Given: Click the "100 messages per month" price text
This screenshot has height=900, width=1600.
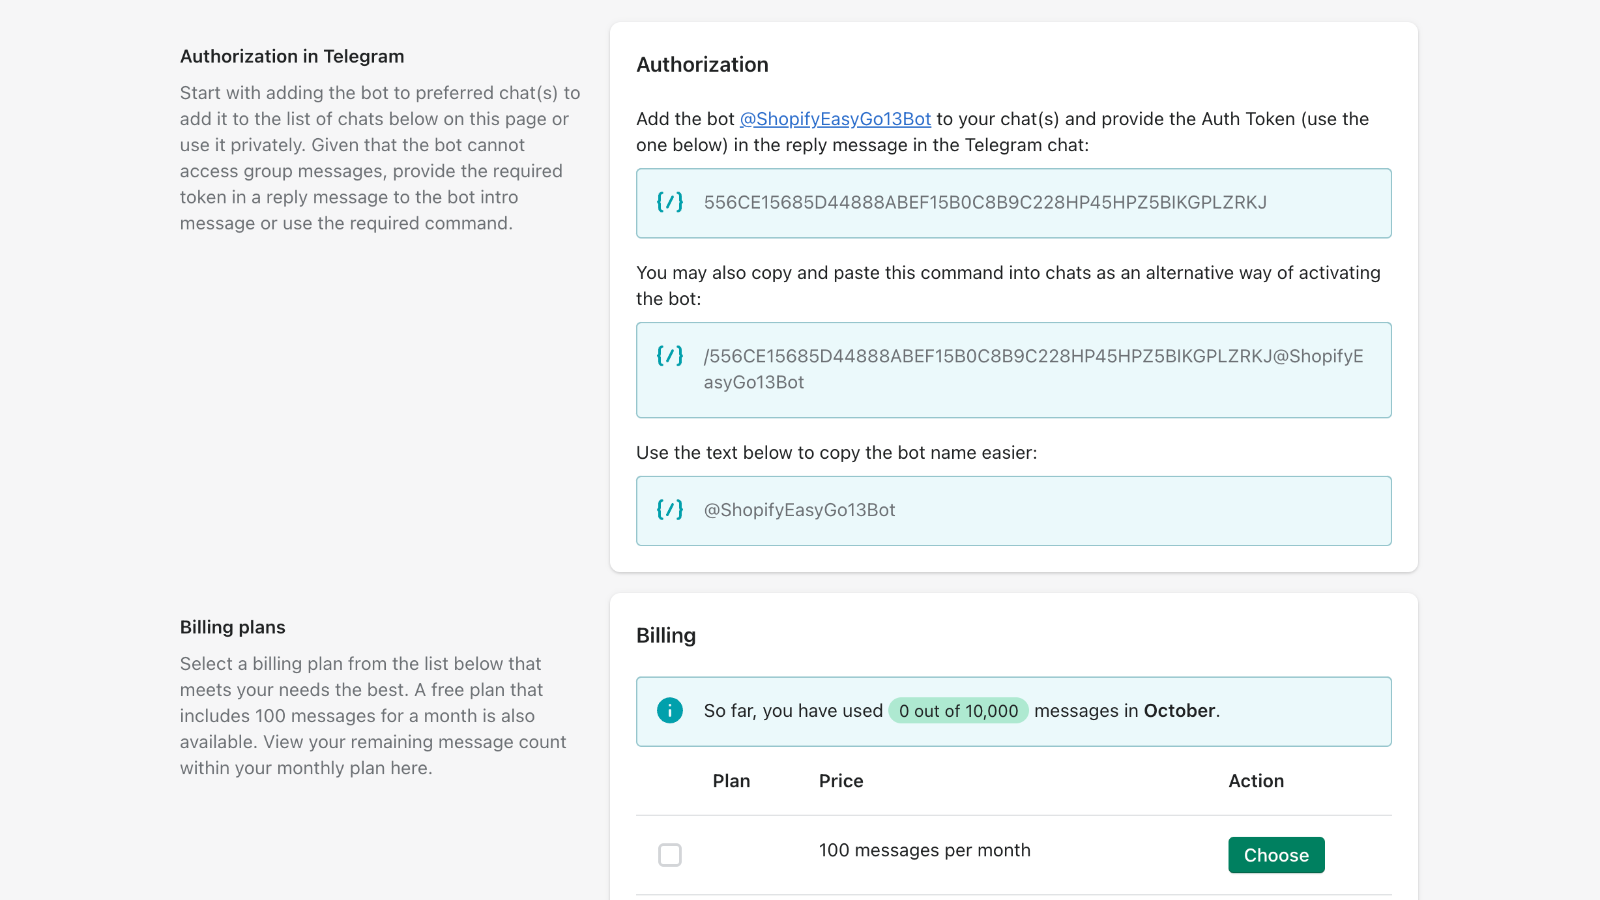Looking at the screenshot, I should [924, 850].
